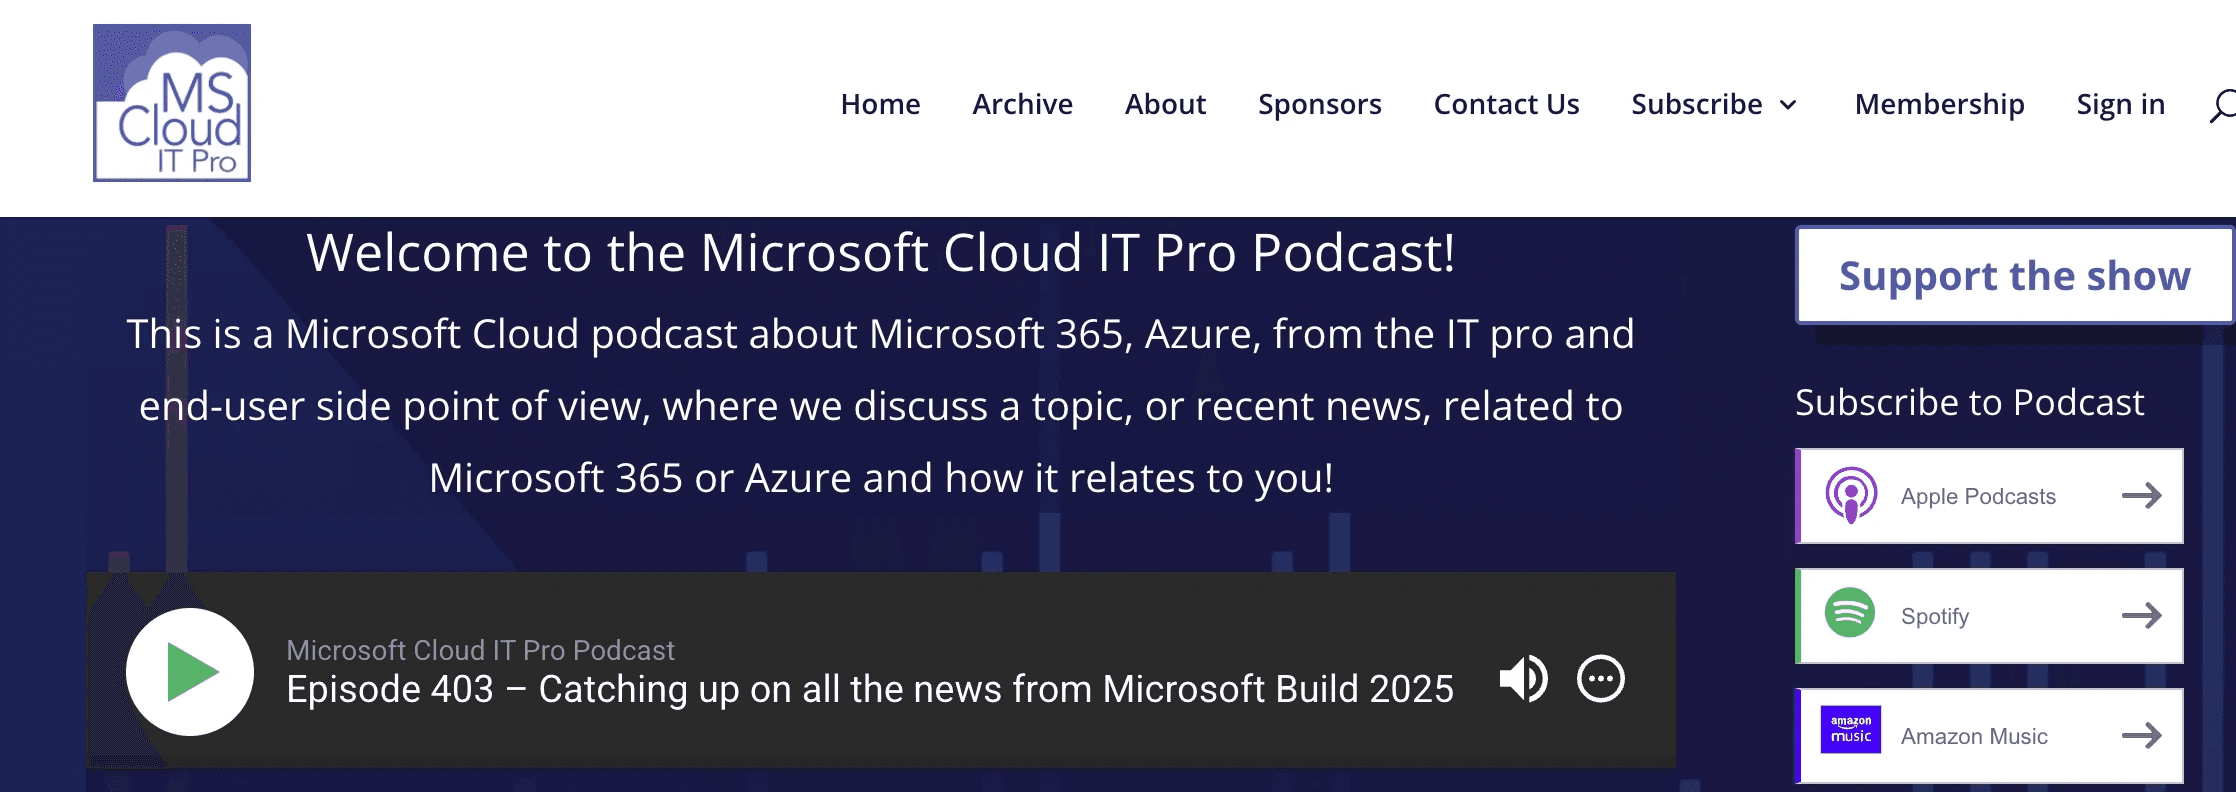Follow the Amazon Music arrow
Image resolution: width=2236 pixels, height=792 pixels.
point(2142,735)
